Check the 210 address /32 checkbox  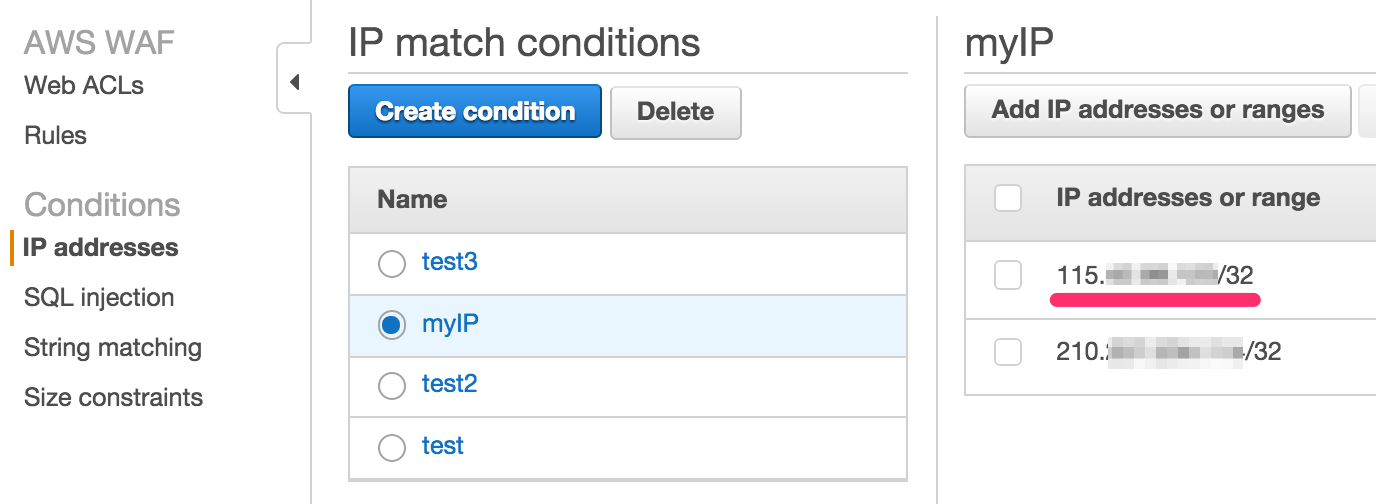[x=1008, y=352]
